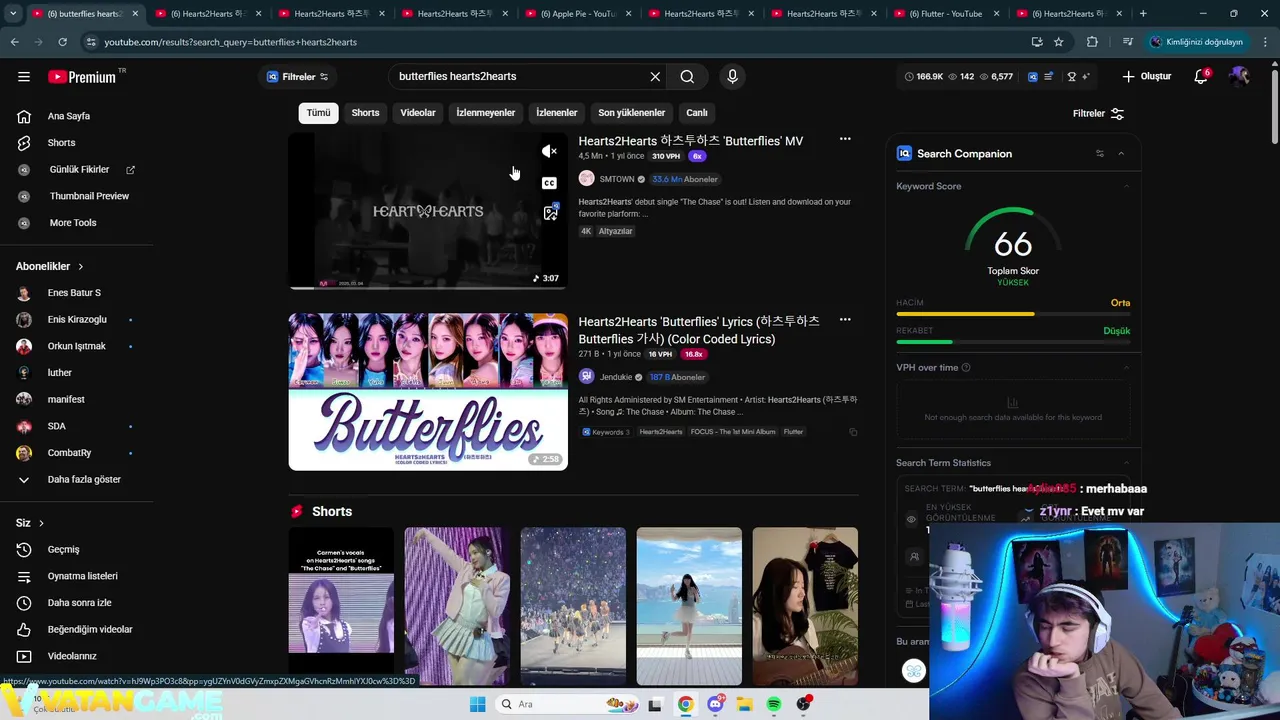1280x720 pixels.
Task: Unmute the video preview
Action: coord(549,151)
